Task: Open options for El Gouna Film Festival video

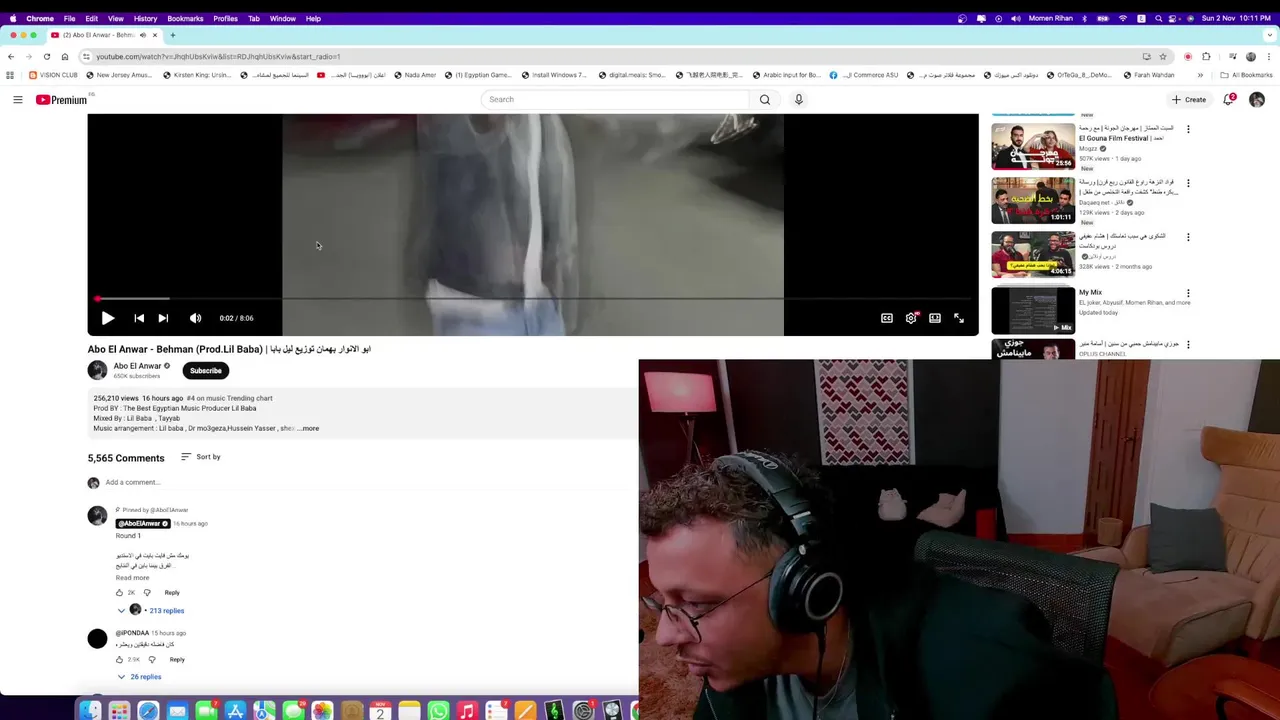Action: coord(1188,129)
